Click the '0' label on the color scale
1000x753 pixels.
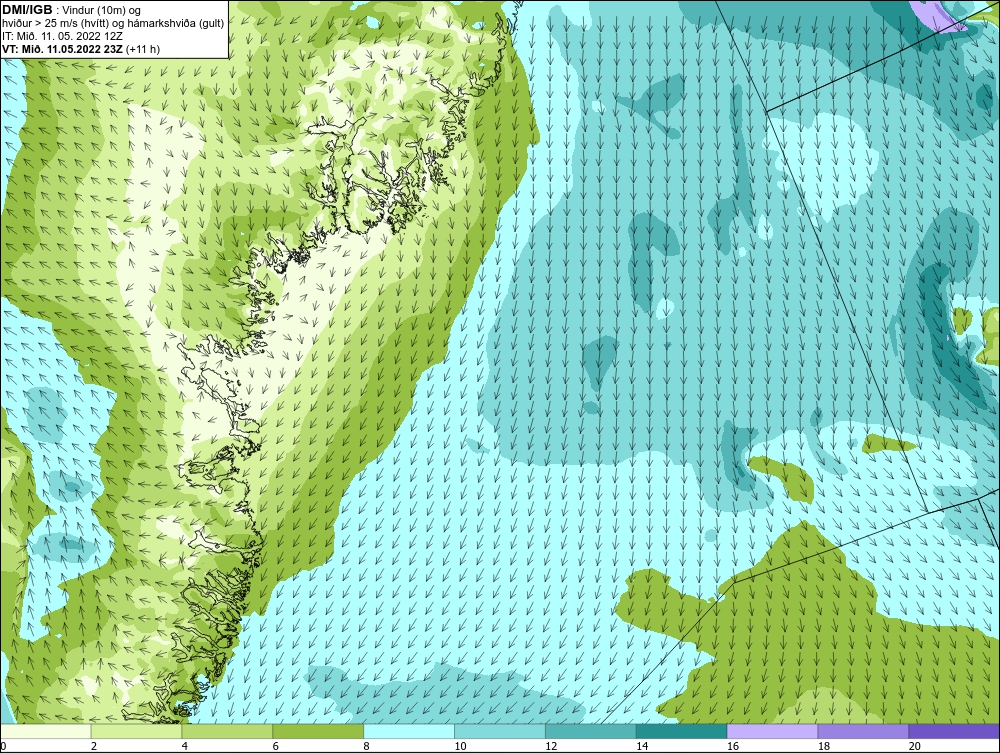(x=3, y=746)
